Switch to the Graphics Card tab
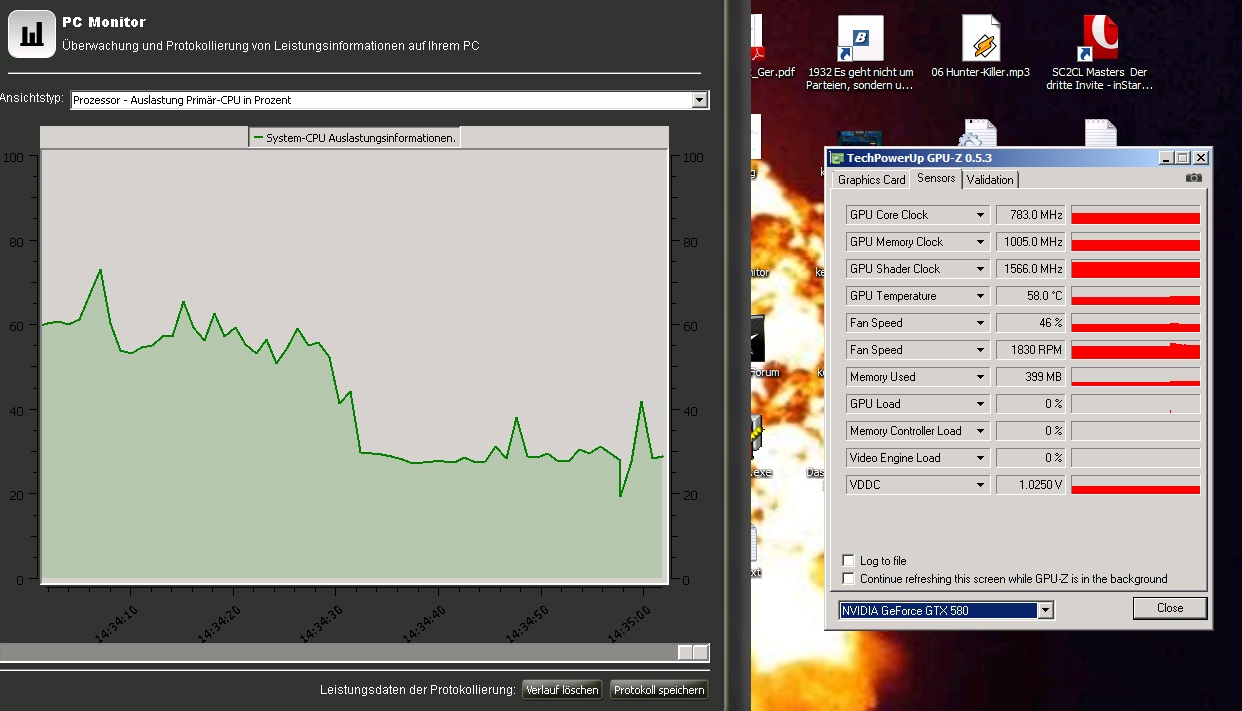The image size is (1242, 711). click(x=871, y=180)
